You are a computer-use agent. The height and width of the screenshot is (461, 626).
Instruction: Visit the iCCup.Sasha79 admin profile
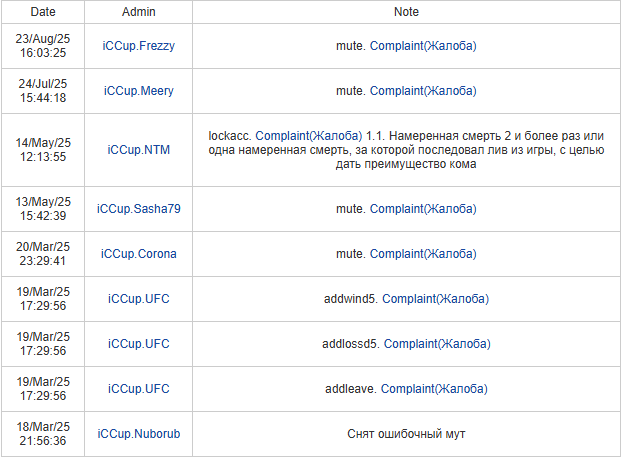(x=138, y=209)
